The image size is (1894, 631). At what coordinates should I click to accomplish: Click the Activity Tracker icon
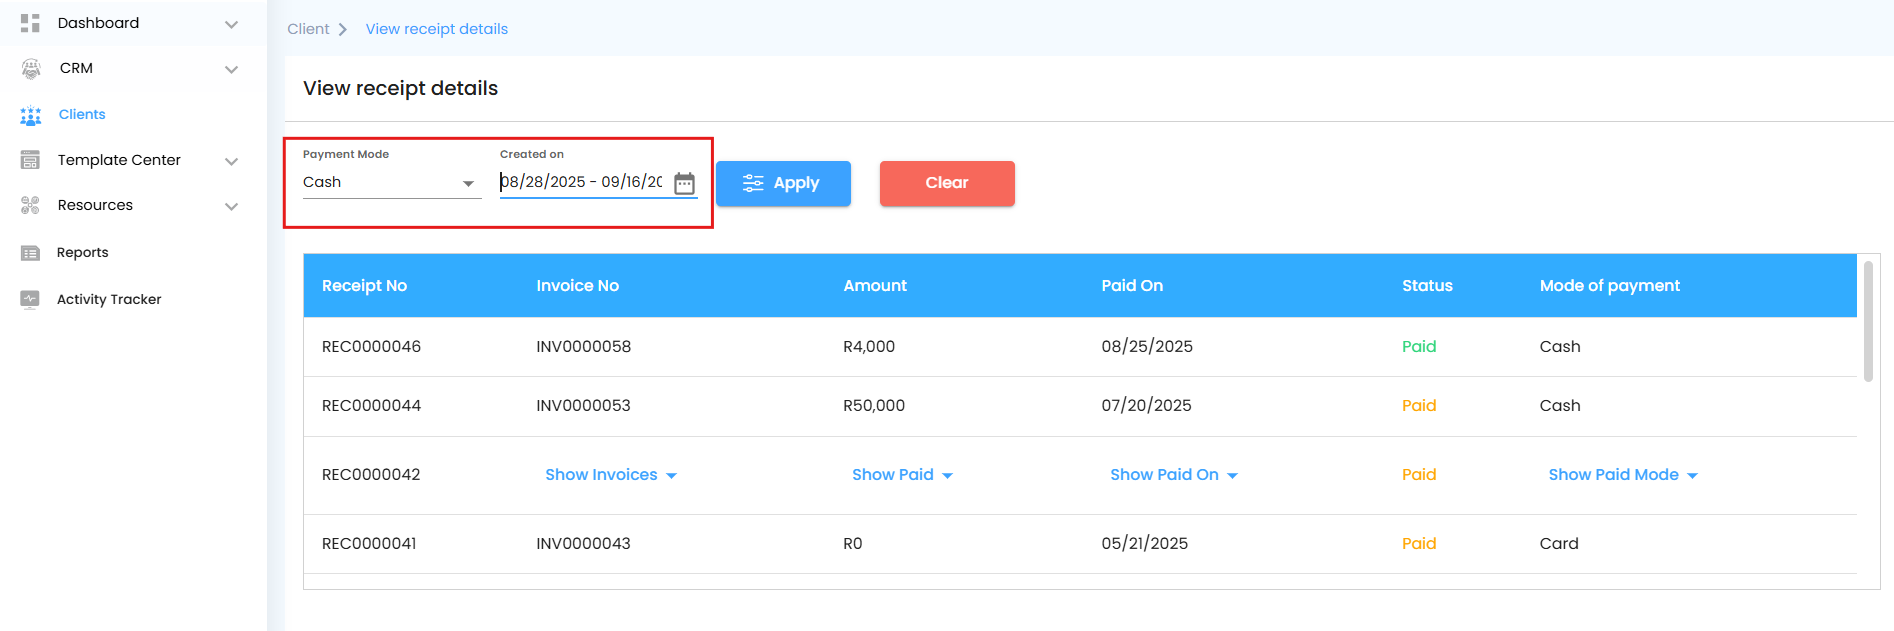click(x=30, y=299)
